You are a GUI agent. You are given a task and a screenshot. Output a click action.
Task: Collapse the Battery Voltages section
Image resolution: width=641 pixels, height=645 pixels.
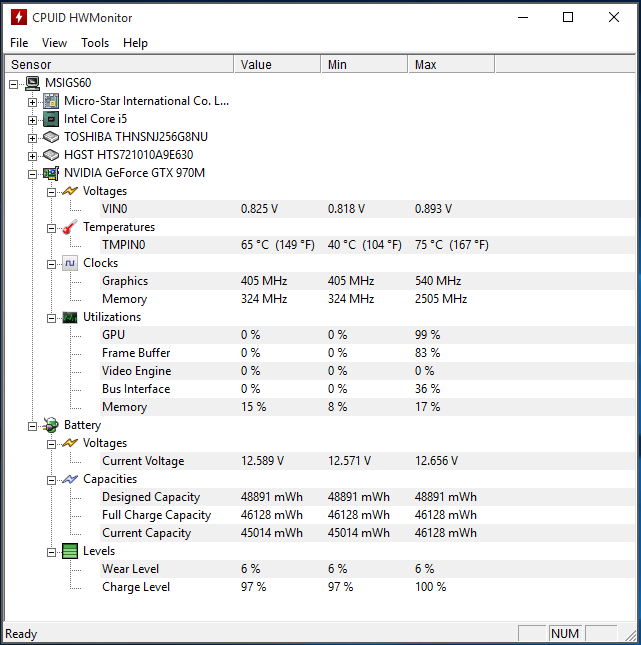click(x=51, y=445)
